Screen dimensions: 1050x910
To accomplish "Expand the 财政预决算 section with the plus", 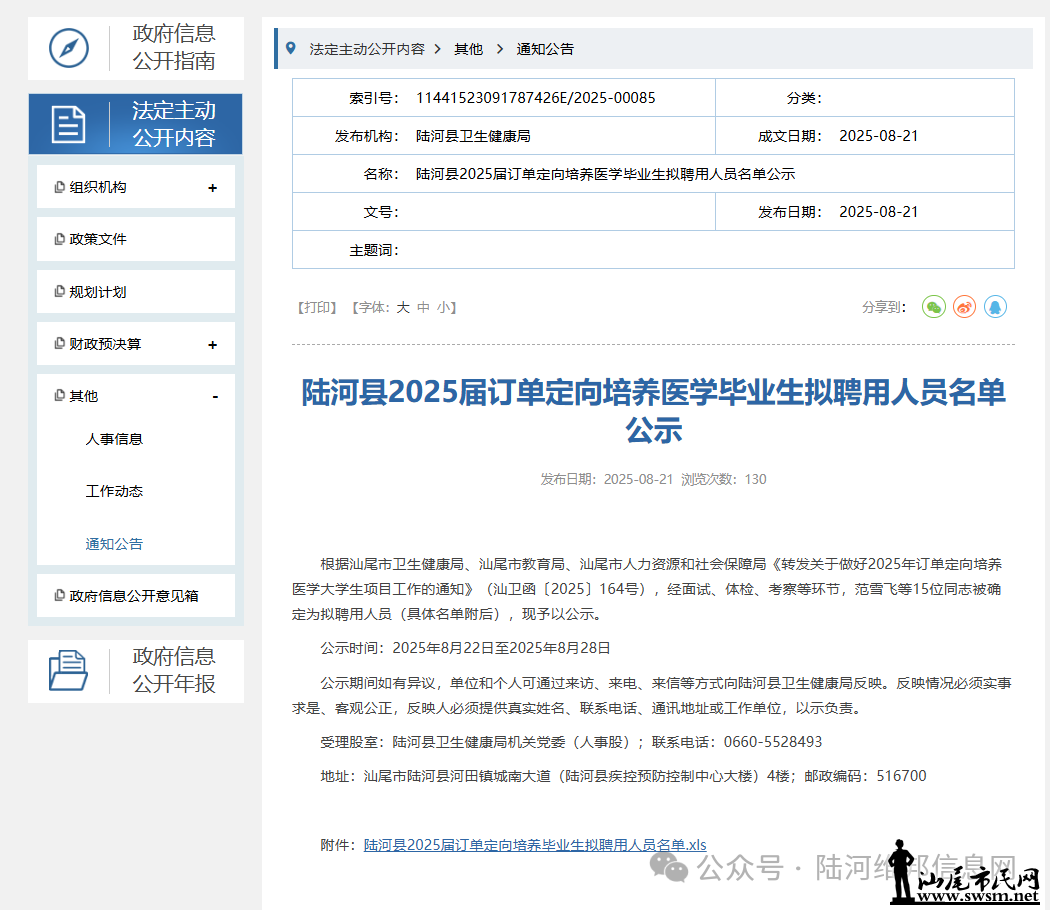I will pos(212,345).
